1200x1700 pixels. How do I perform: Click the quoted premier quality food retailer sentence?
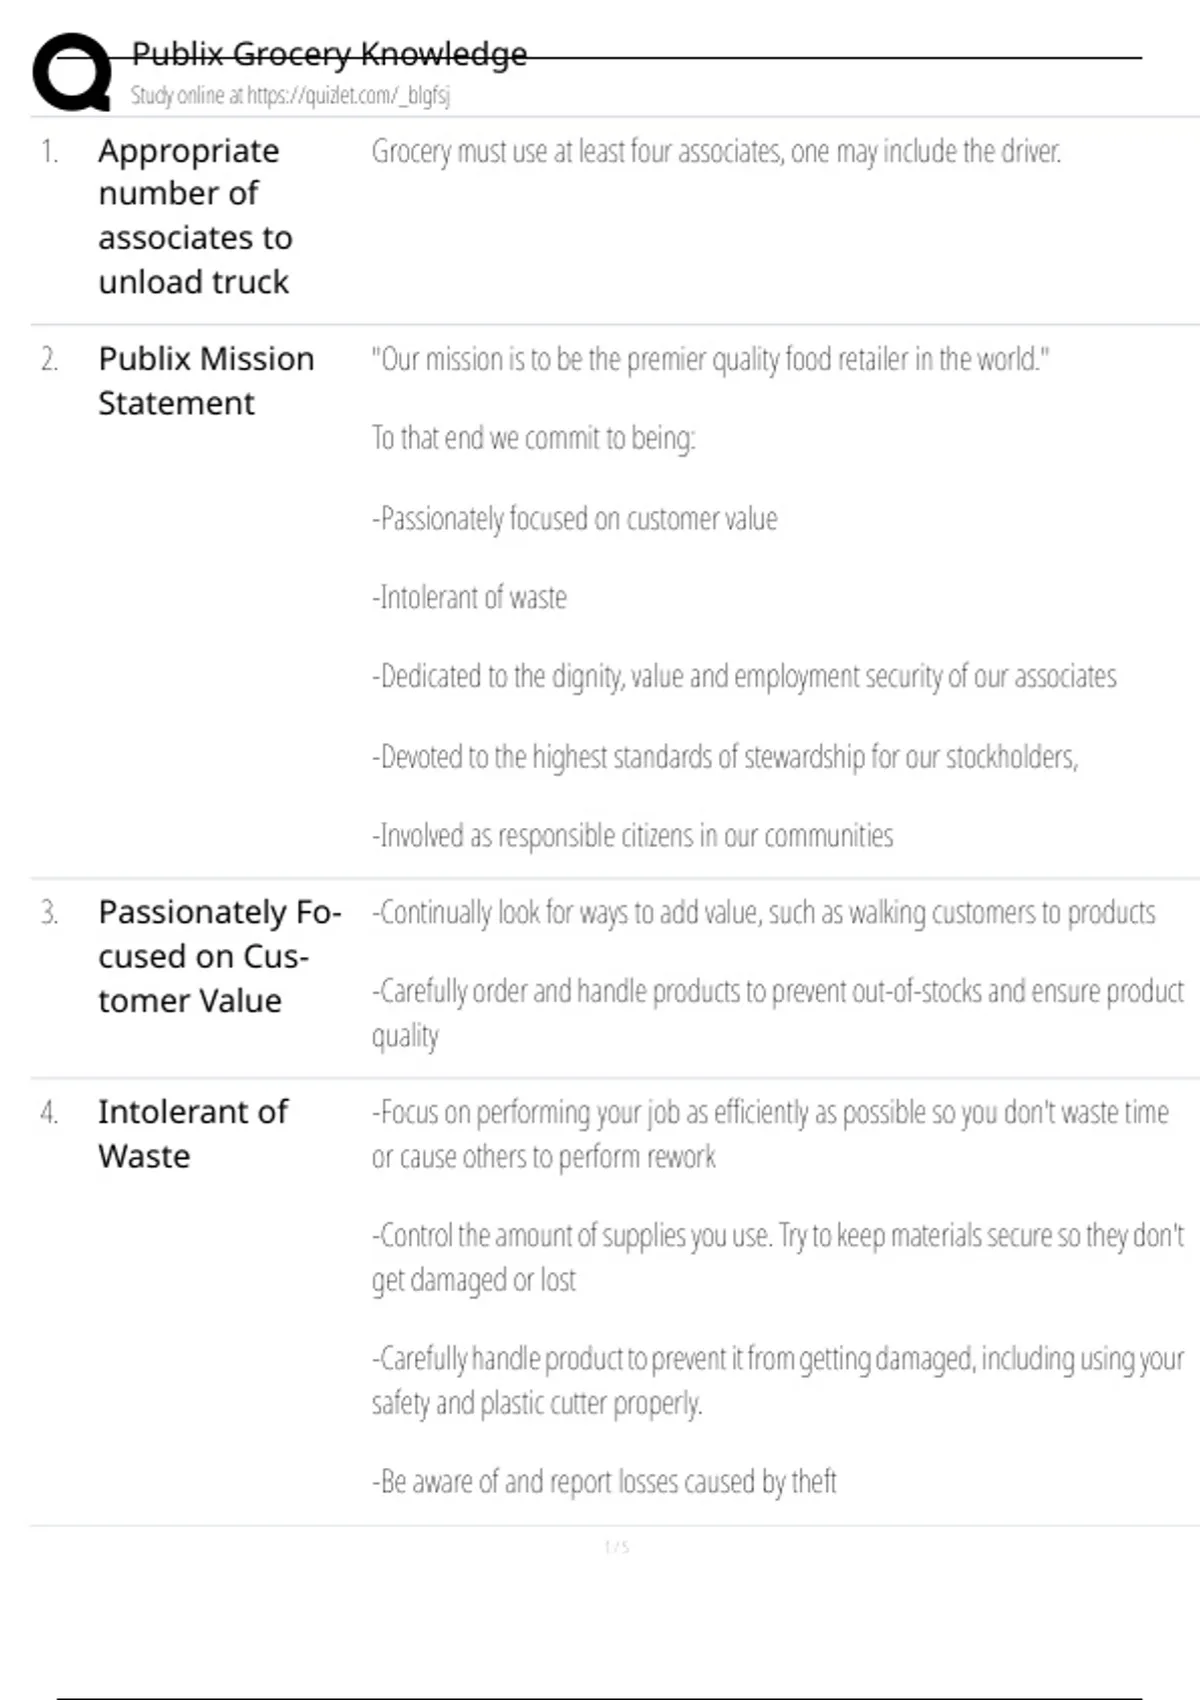(710, 359)
